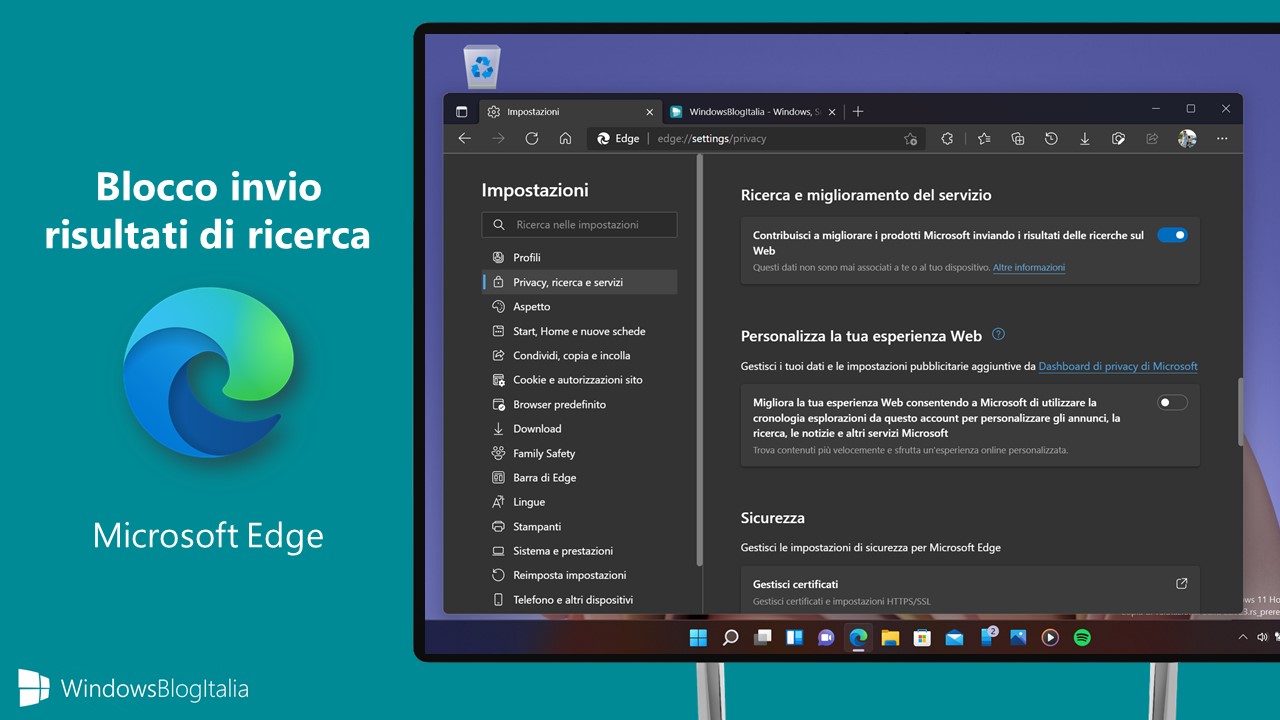Open Gestisci certificati external link row
1280x720 pixels.
pos(970,589)
